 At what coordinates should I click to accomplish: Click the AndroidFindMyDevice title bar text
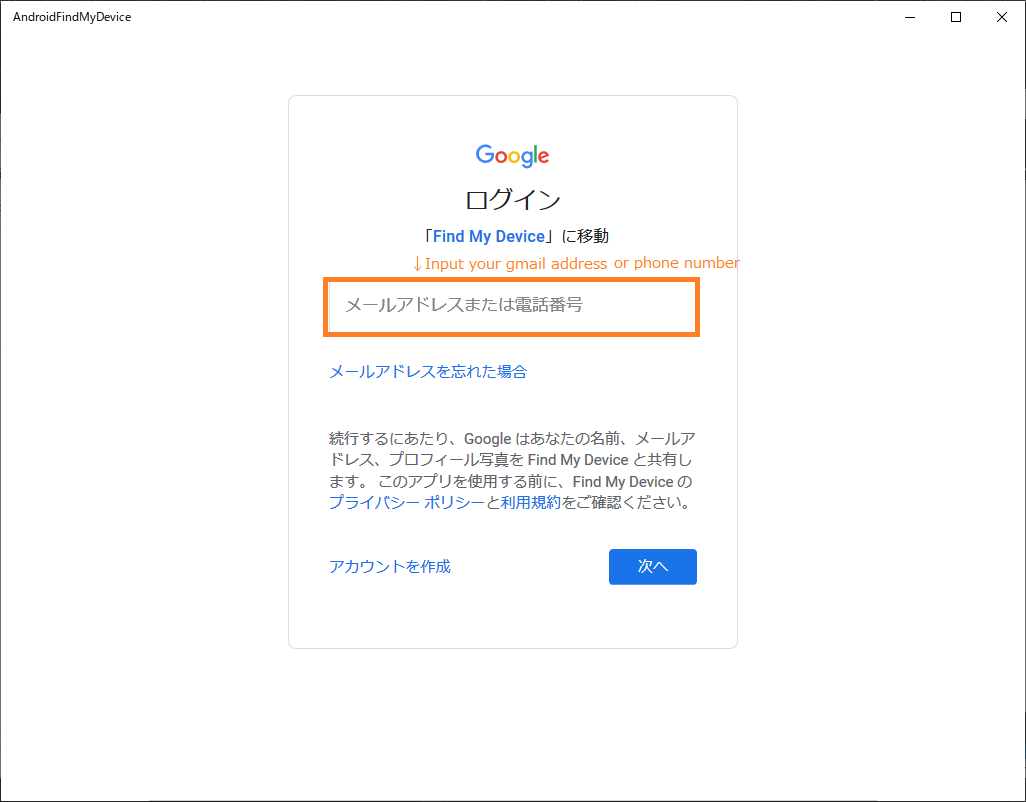pos(72,17)
